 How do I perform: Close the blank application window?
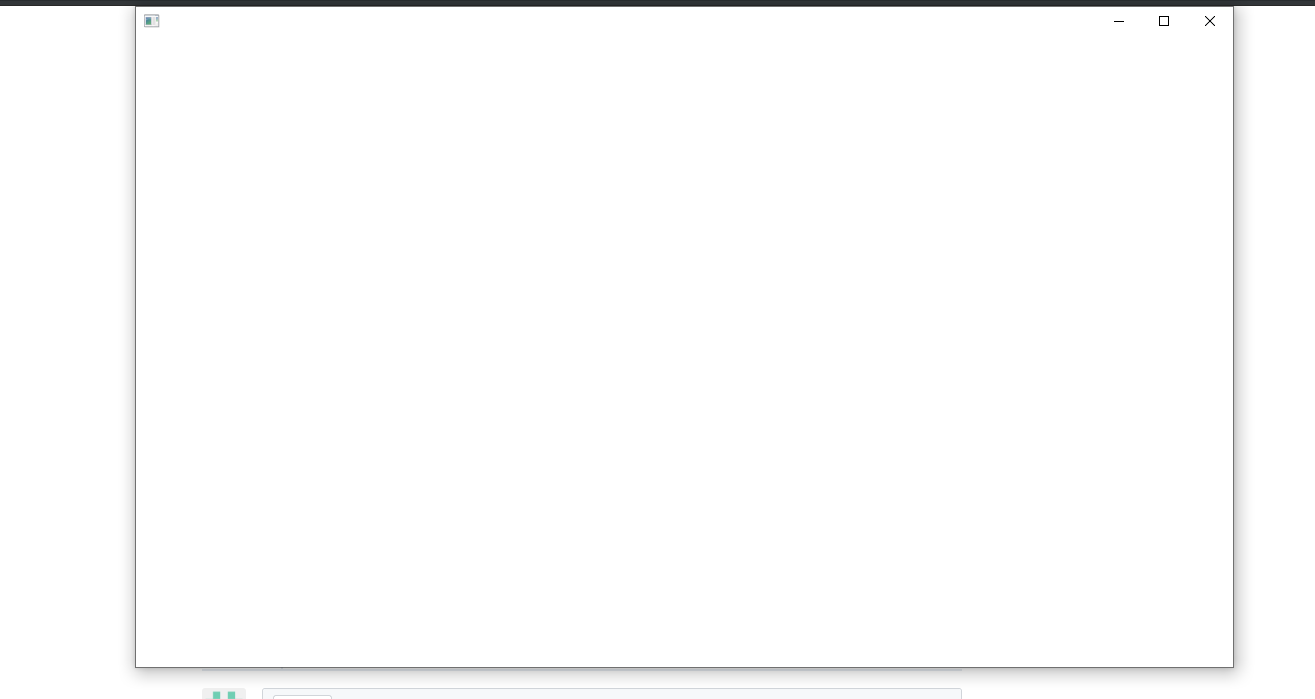tap(1210, 21)
